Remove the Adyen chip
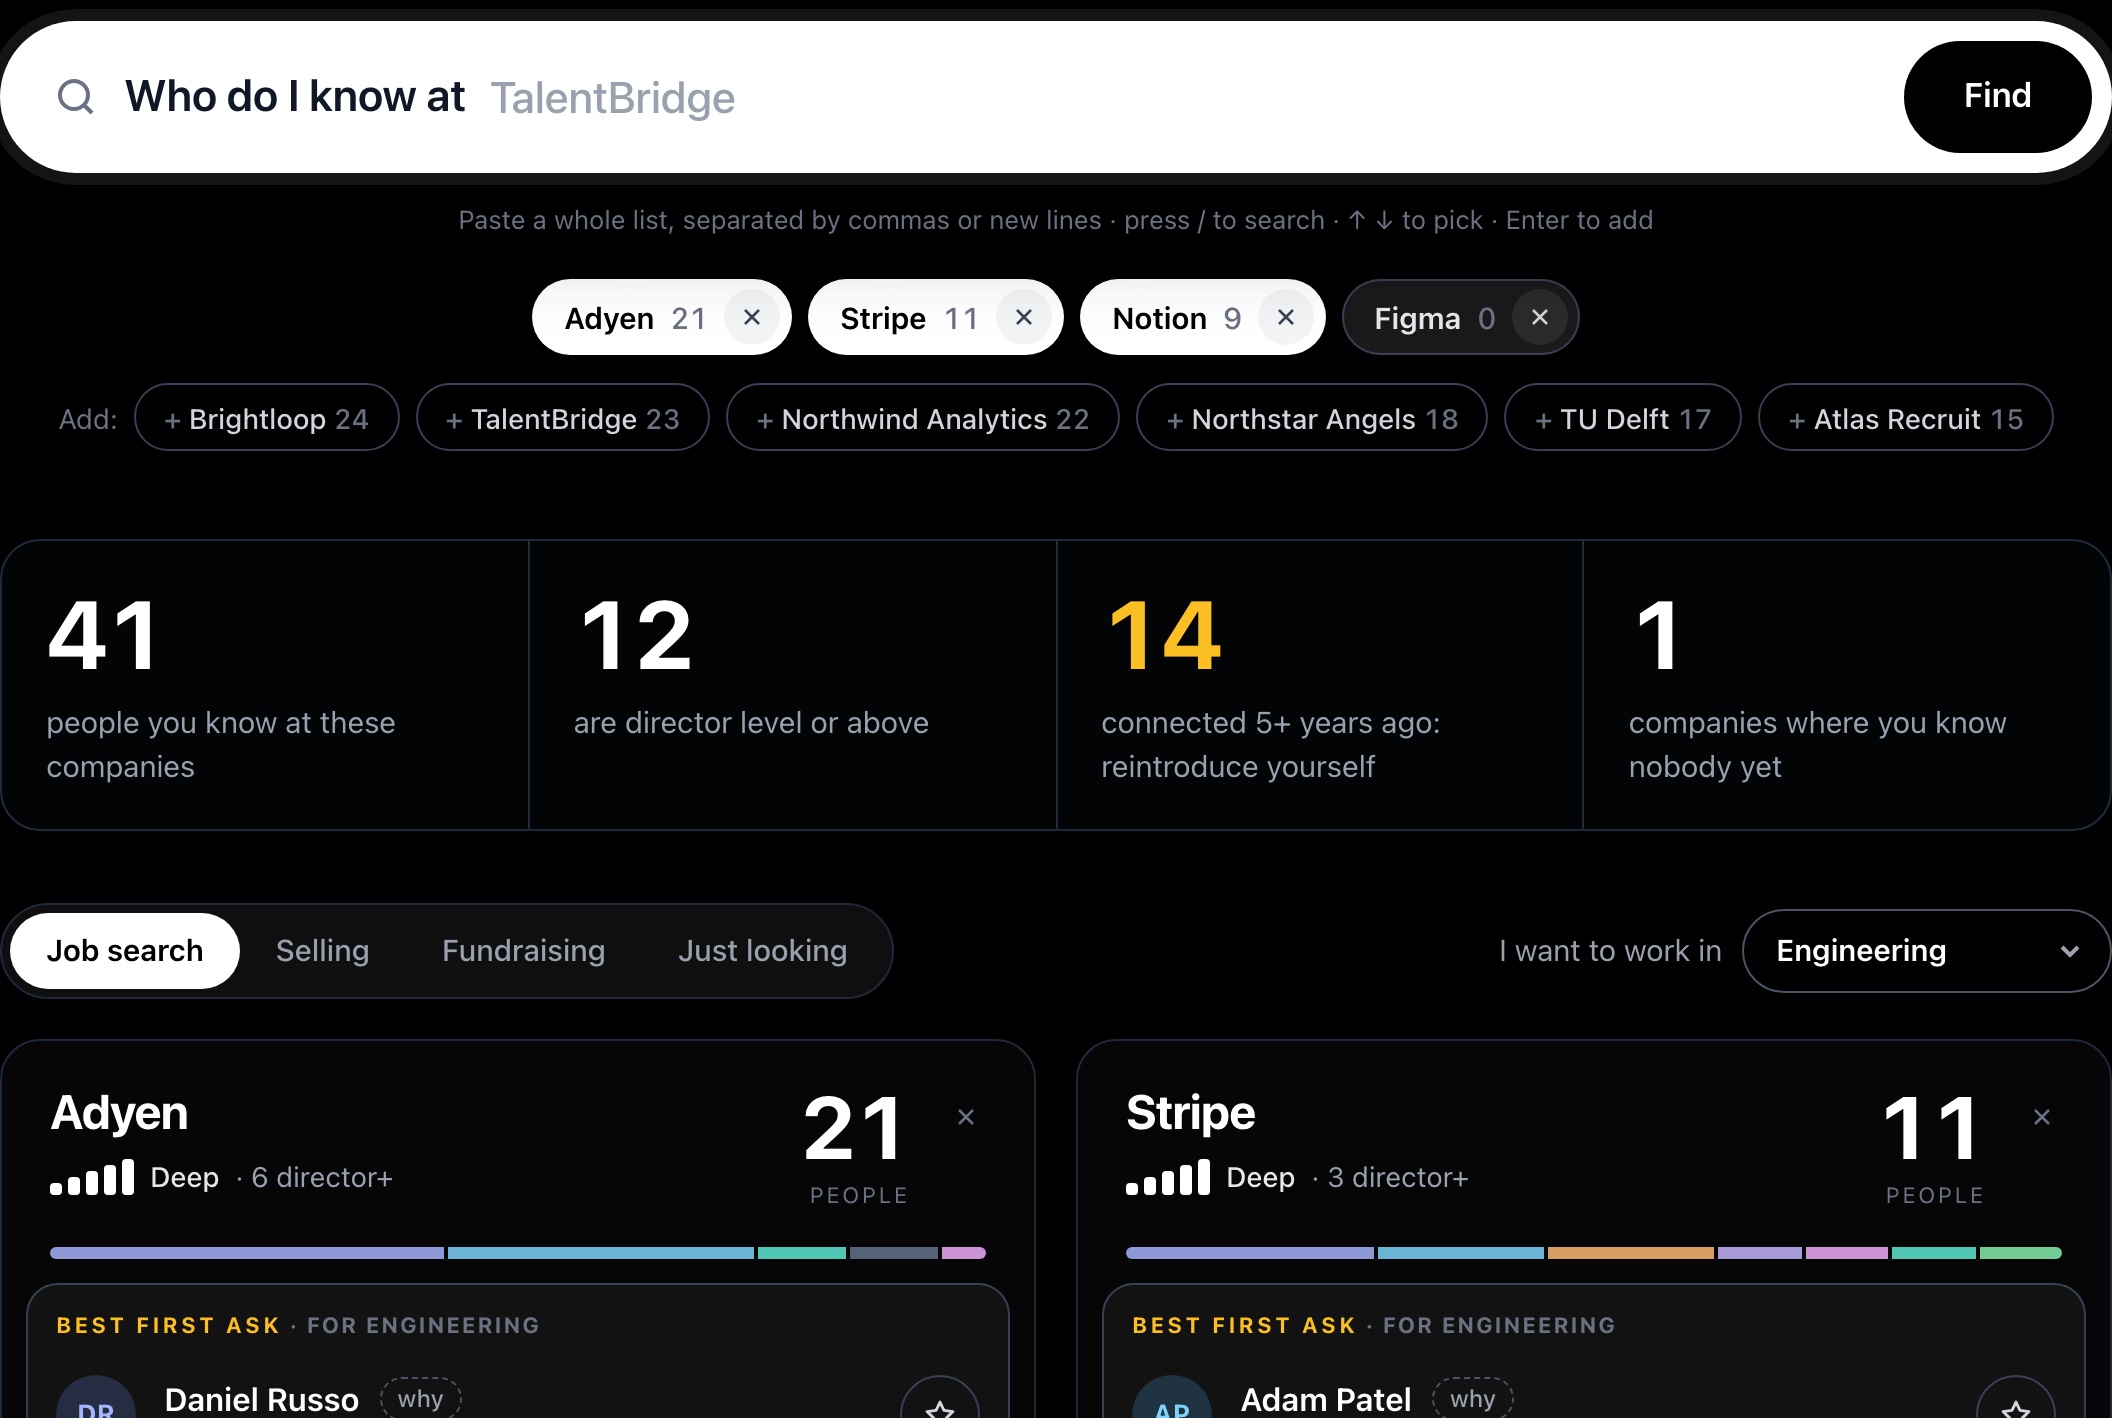This screenshot has height=1418, width=2112. point(752,318)
